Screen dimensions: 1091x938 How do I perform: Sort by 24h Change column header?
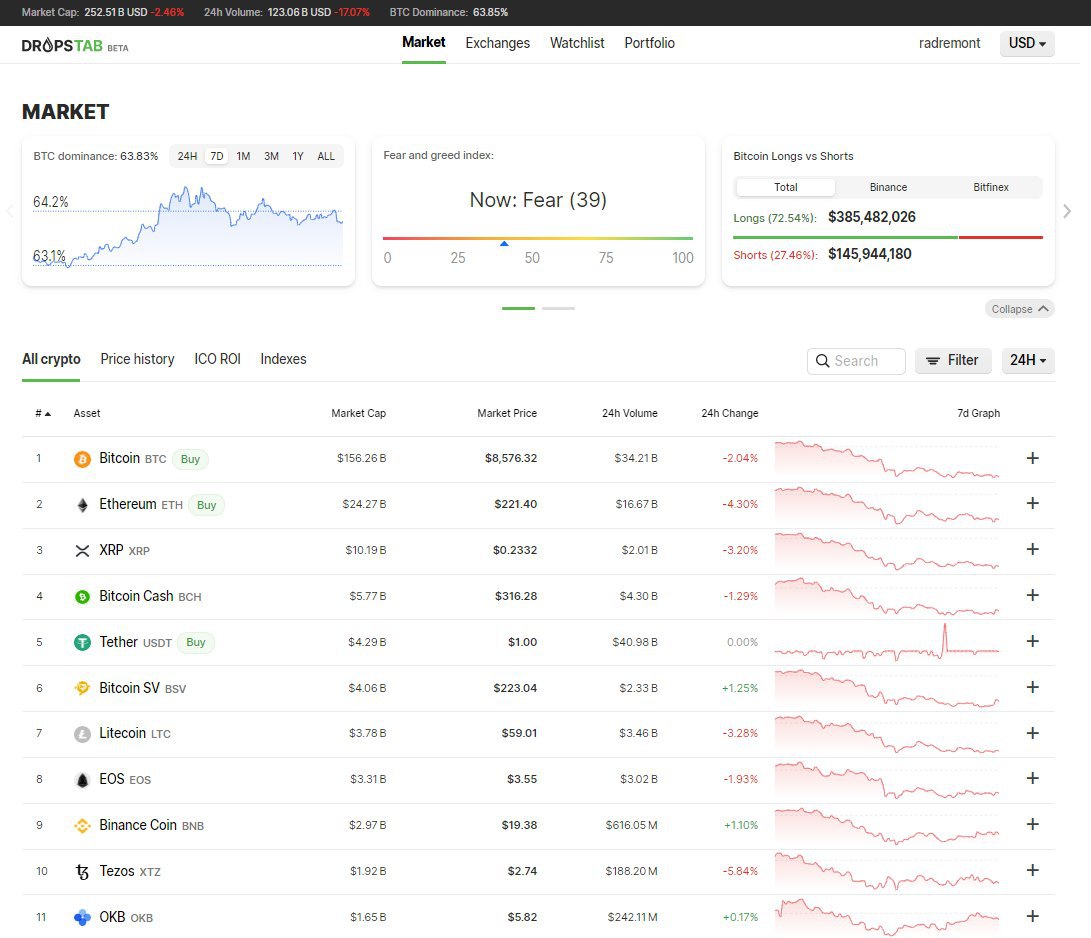729,413
